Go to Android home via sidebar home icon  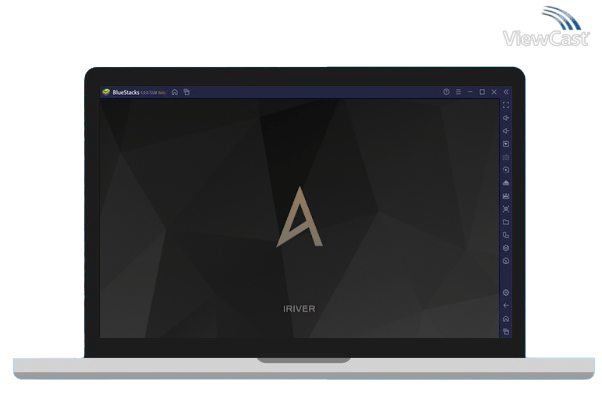point(506,319)
